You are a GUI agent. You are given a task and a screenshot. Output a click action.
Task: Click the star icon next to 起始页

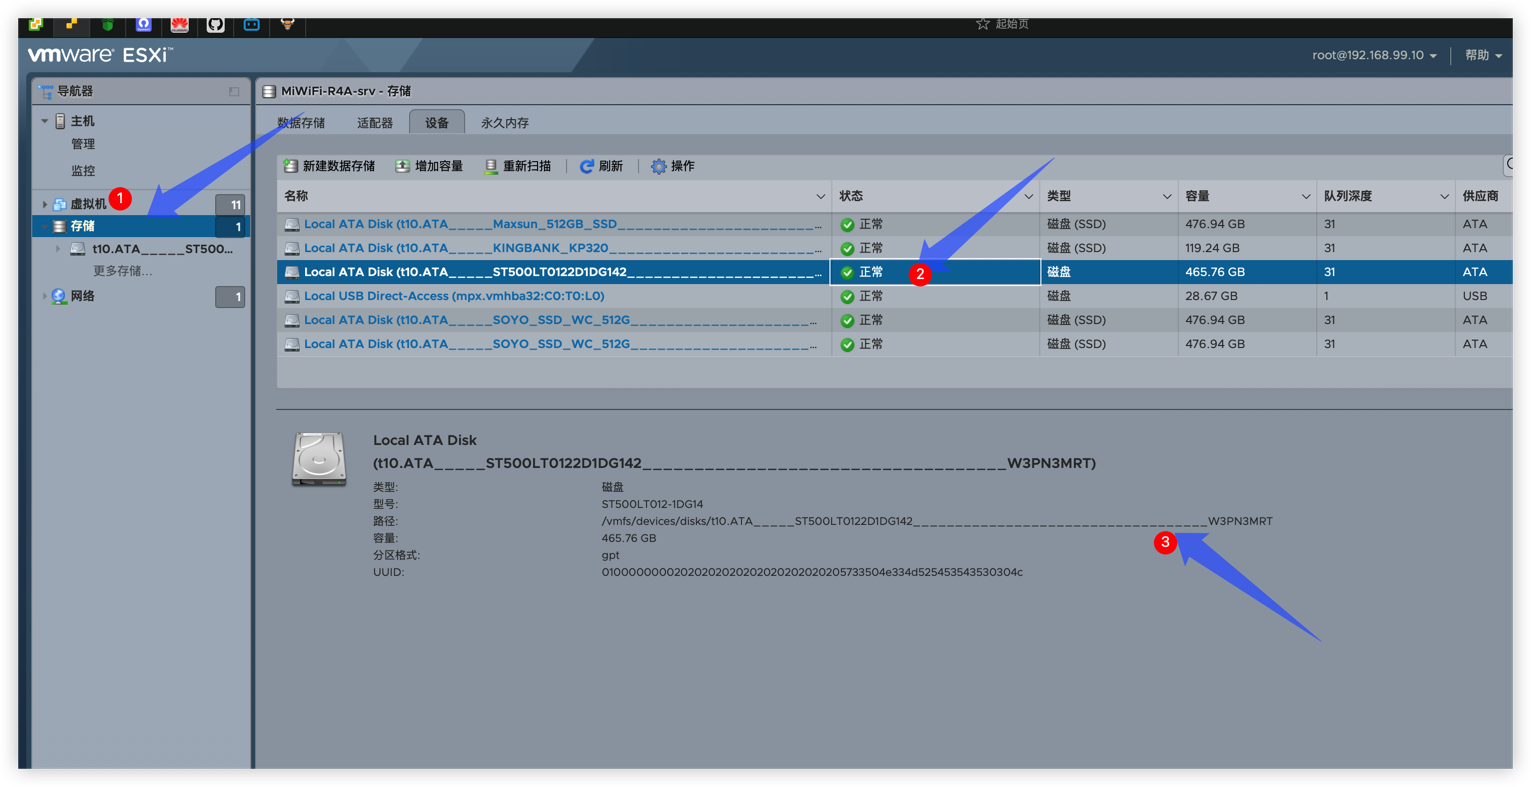983,24
